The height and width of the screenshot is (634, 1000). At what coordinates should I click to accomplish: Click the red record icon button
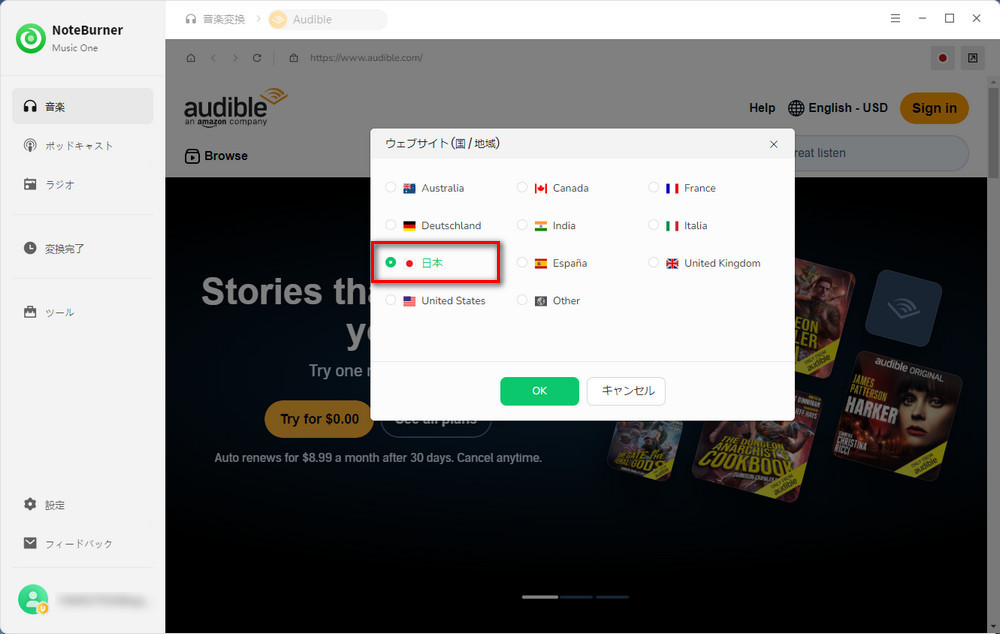click(x=942, y=58)
